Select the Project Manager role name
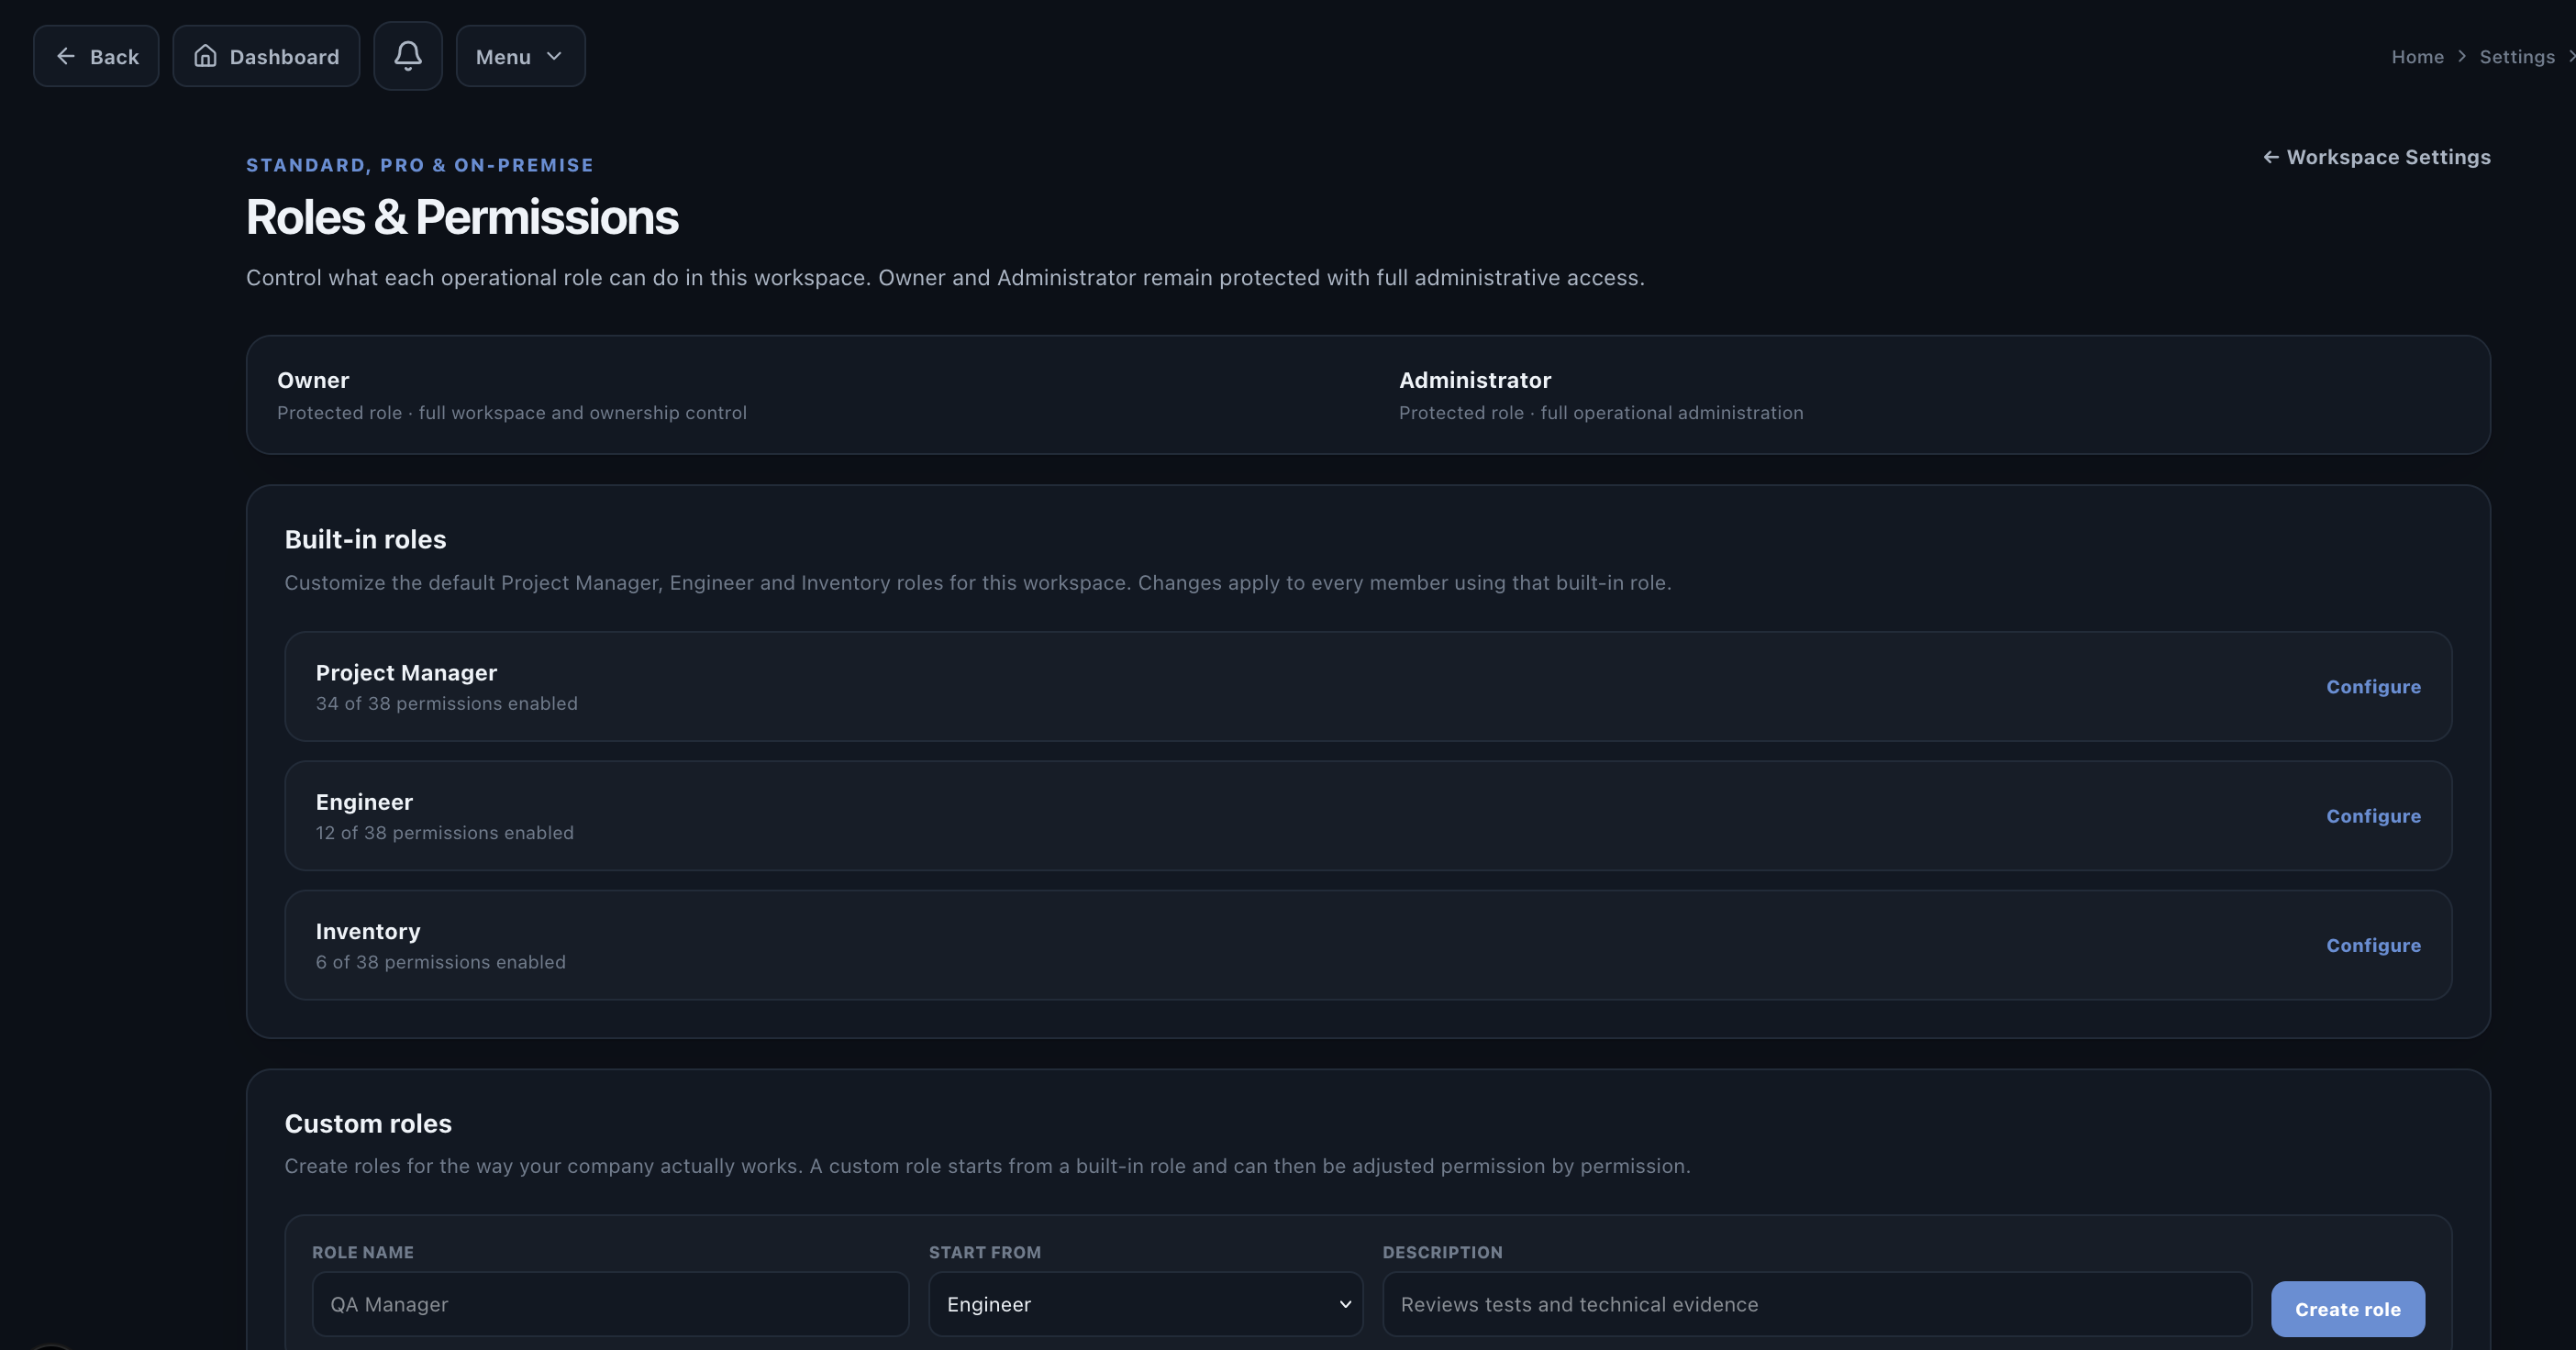2576x1350 pixels. click(406, 673)
